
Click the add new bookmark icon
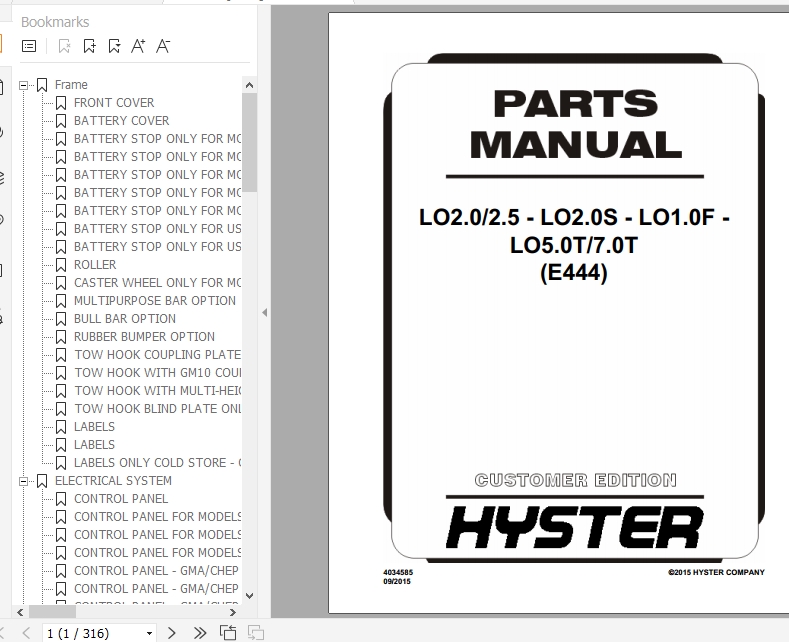[x=90, y=46]
